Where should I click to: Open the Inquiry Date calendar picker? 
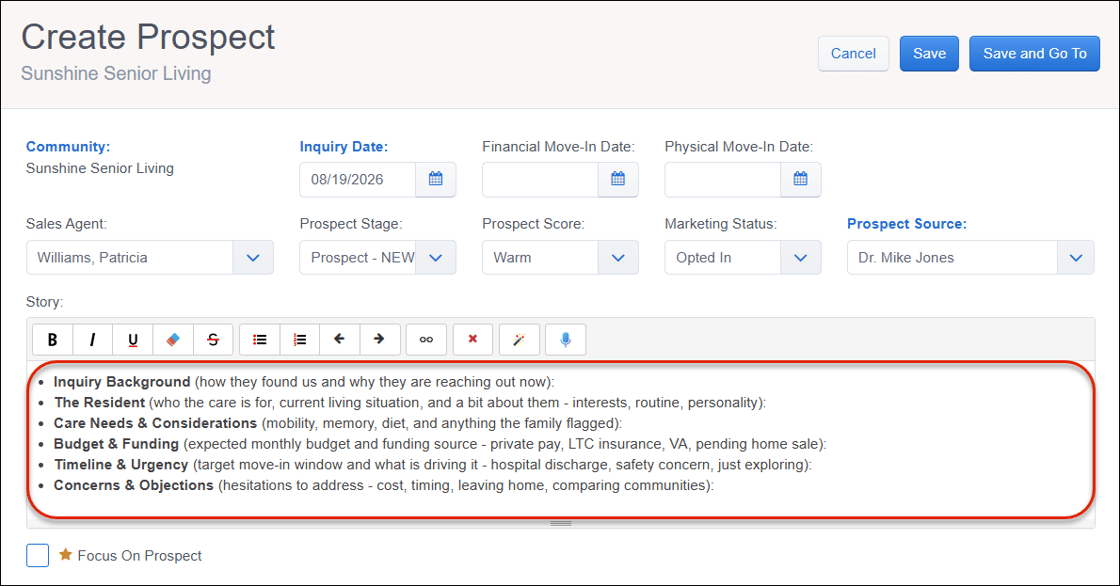[436, 179]
